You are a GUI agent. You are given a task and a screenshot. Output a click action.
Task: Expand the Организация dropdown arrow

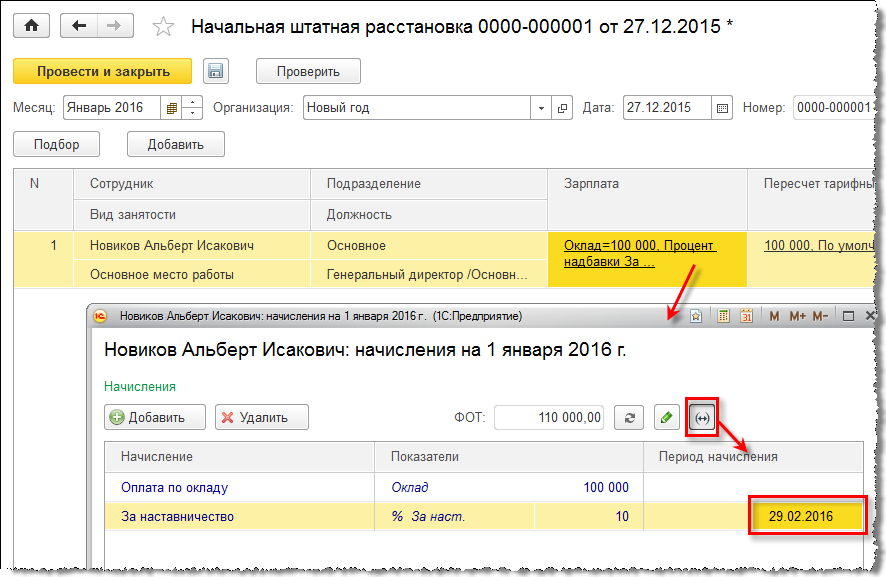point(542,108)
